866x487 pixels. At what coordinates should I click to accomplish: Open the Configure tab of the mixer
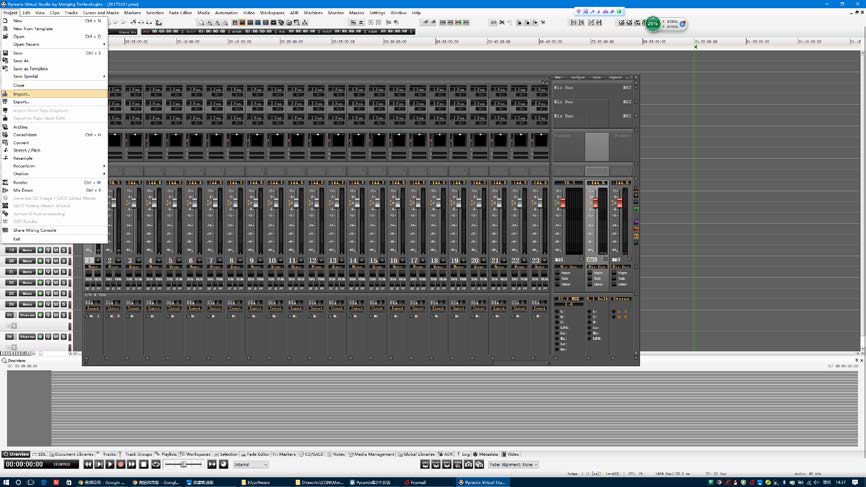coord(578,77)
